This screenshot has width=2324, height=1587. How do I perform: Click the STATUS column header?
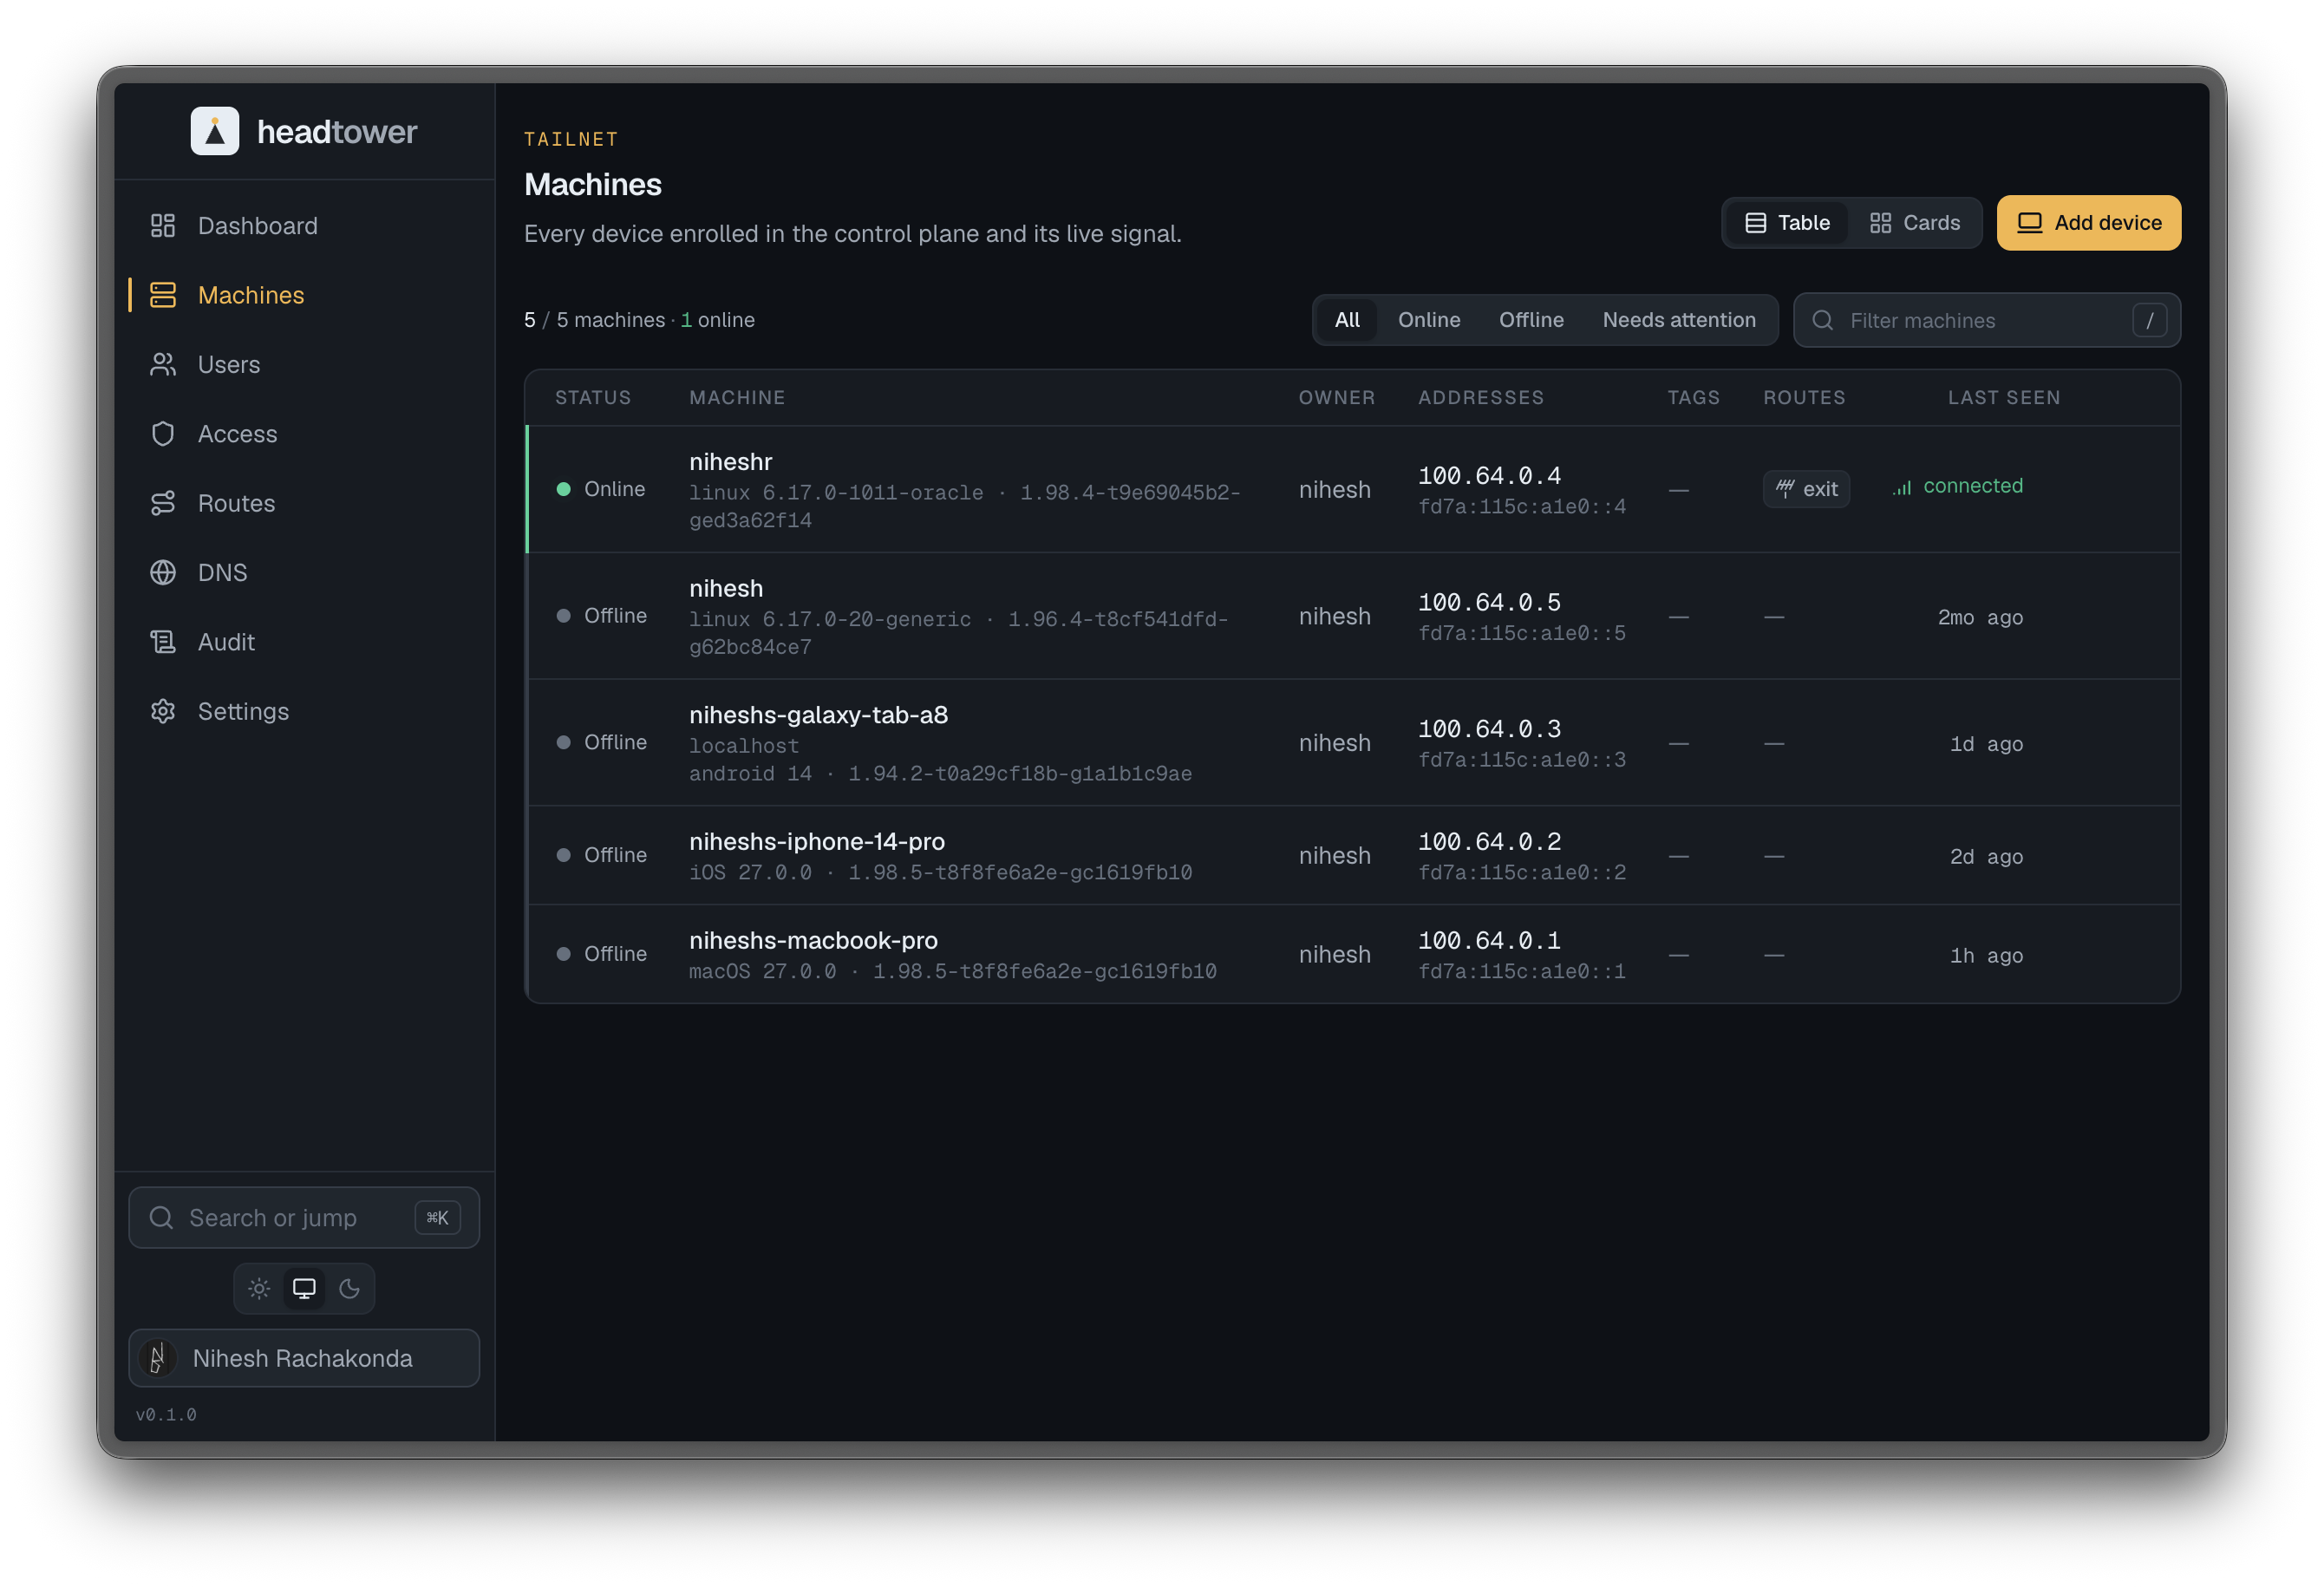pos(593,398)
